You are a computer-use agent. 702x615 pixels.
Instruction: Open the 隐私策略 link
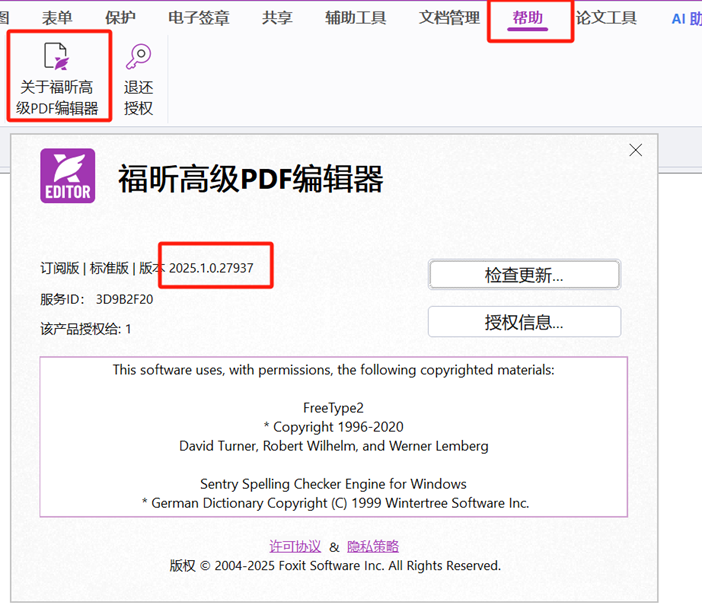point(372,546)
